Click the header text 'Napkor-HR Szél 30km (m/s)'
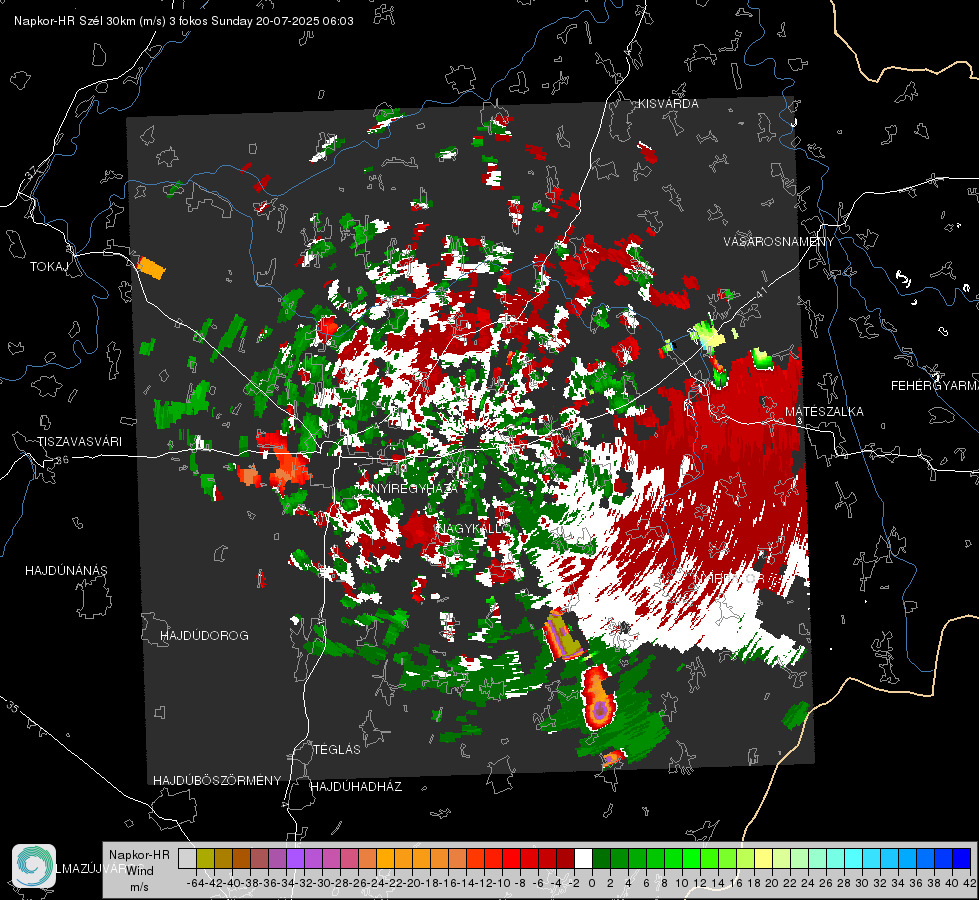Image resolution: width=979 pixels, height=900 pixels. click(90, 21)
